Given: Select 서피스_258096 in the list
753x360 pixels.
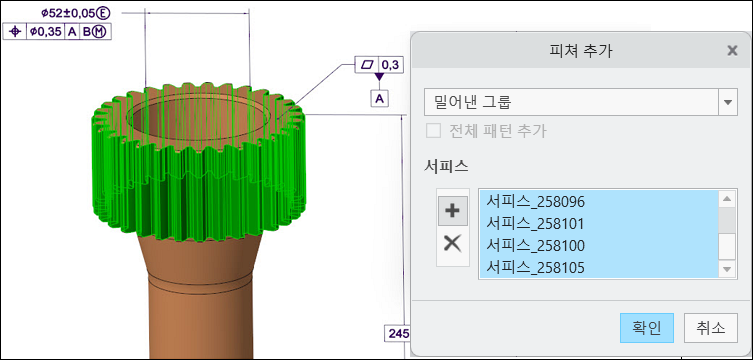Looking at the screenshot, I should point(598,202).
